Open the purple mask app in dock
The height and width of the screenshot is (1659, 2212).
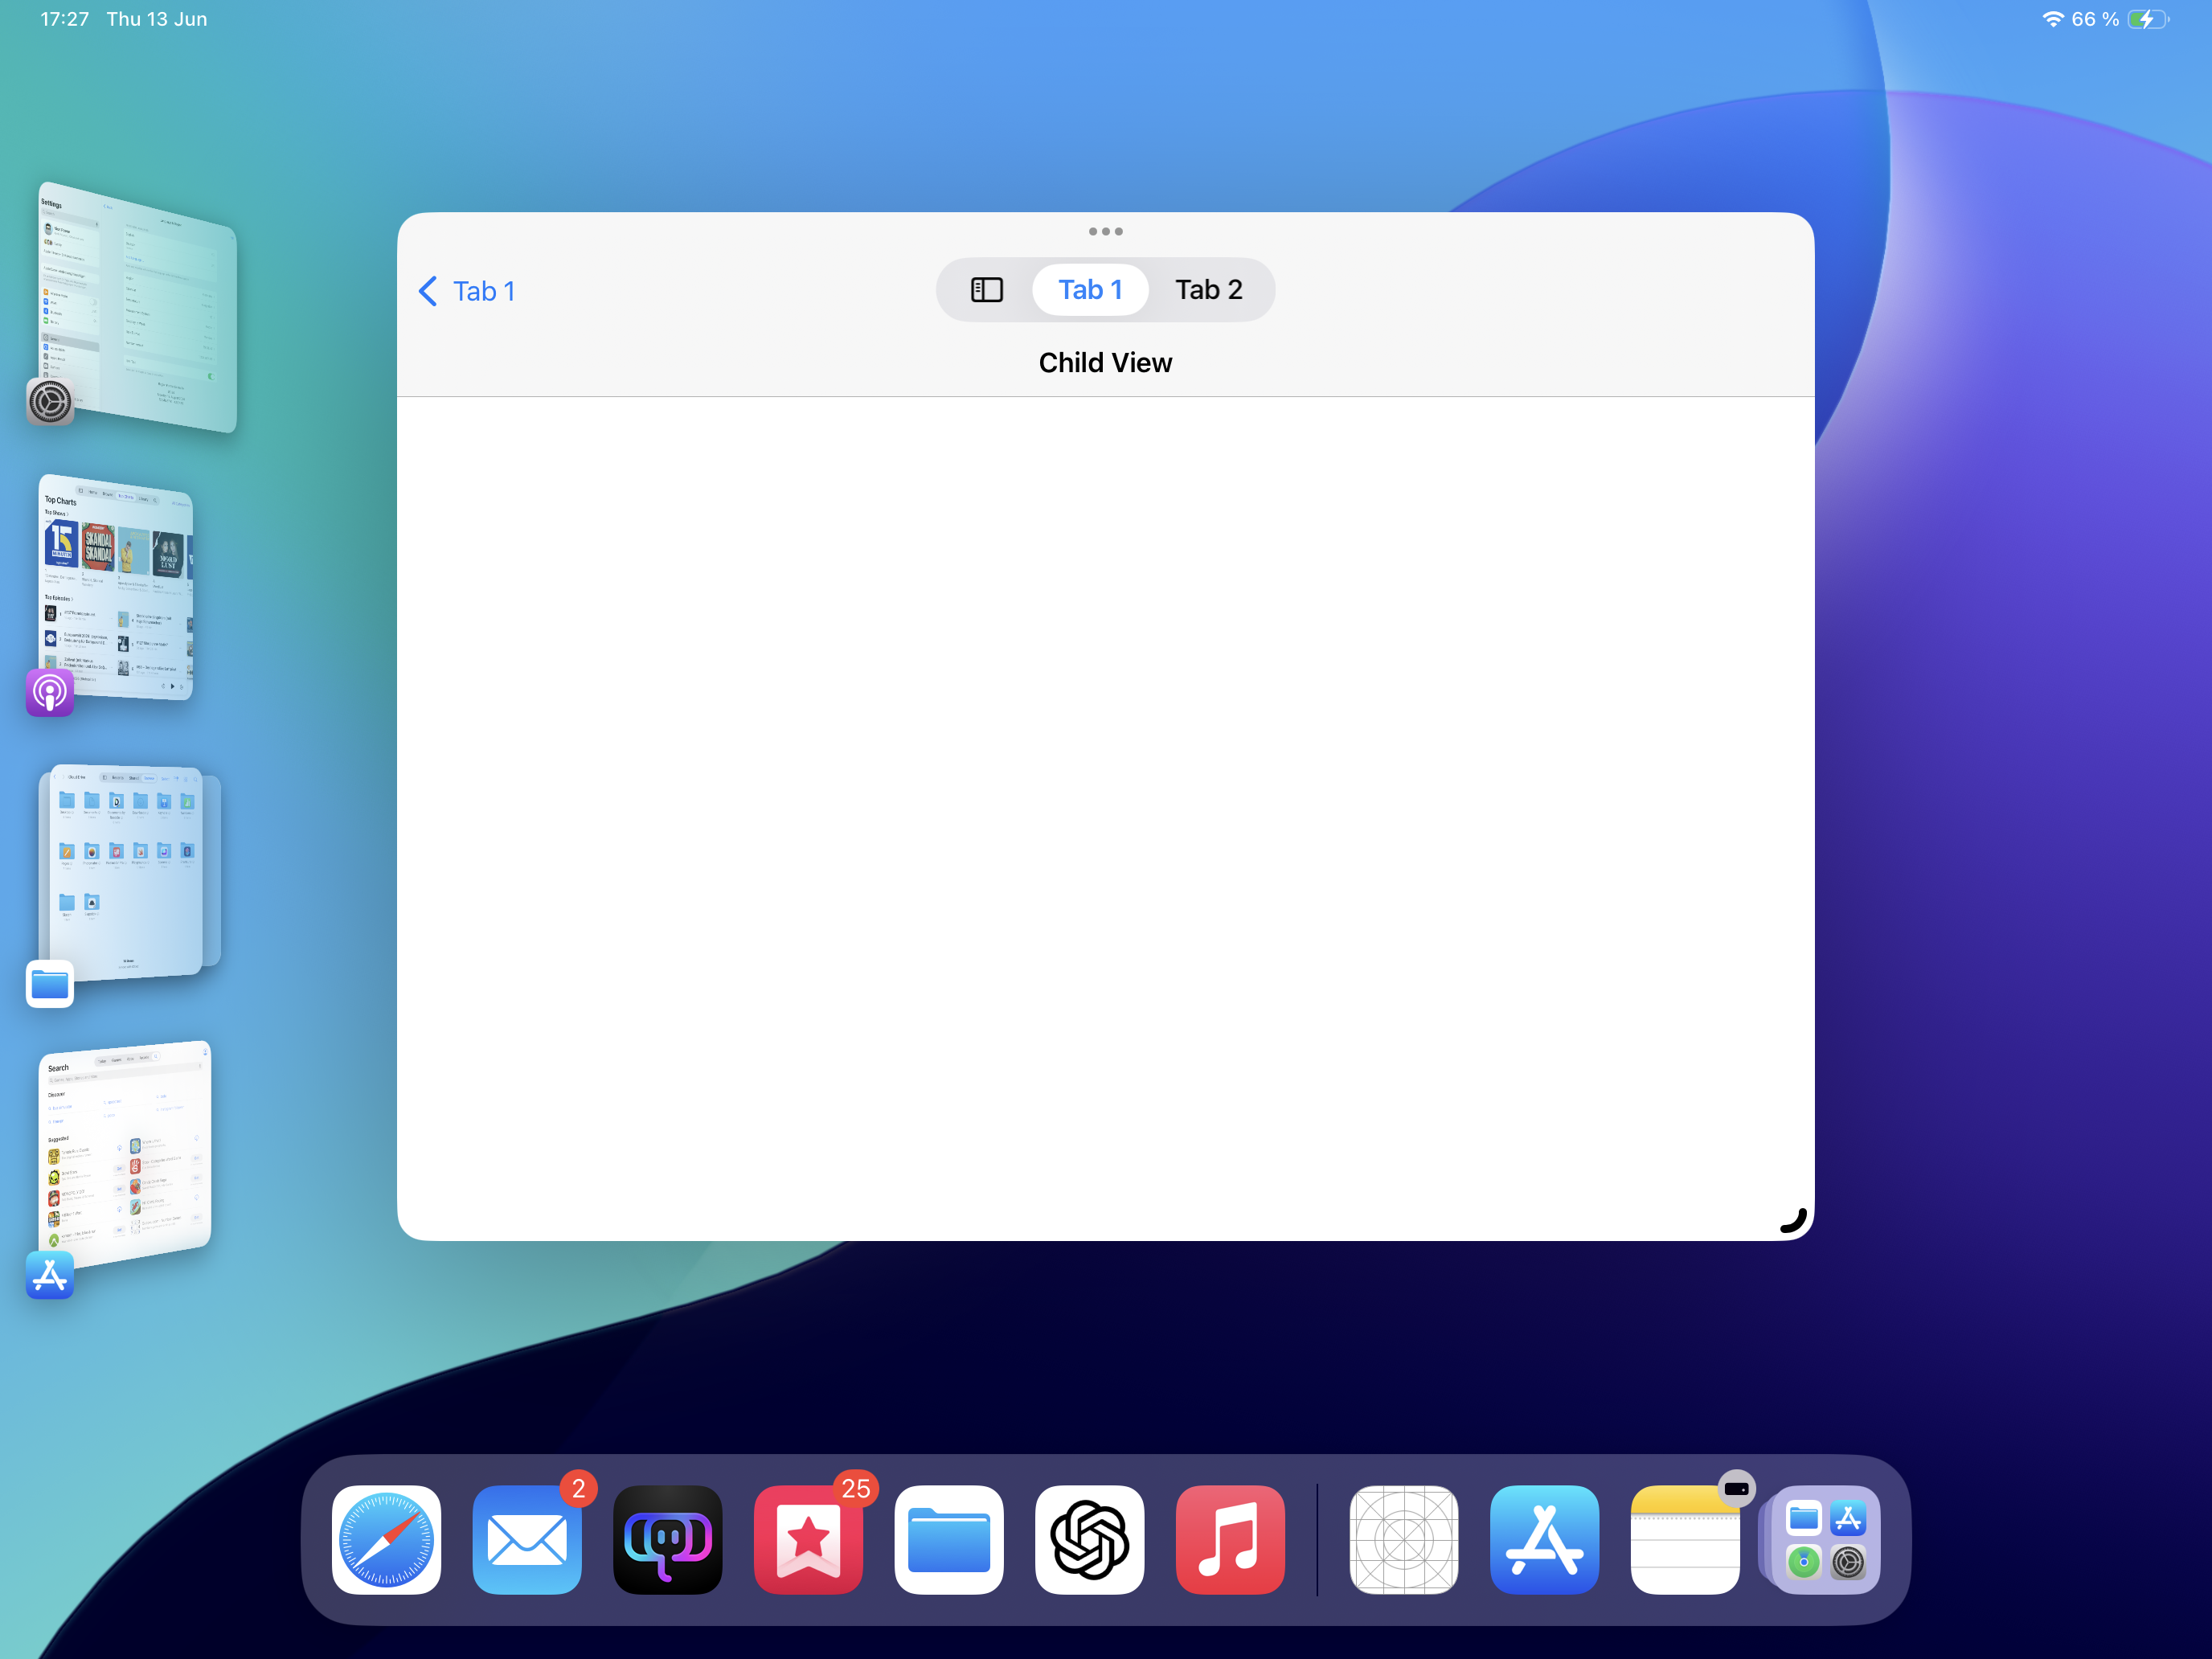667,1539
